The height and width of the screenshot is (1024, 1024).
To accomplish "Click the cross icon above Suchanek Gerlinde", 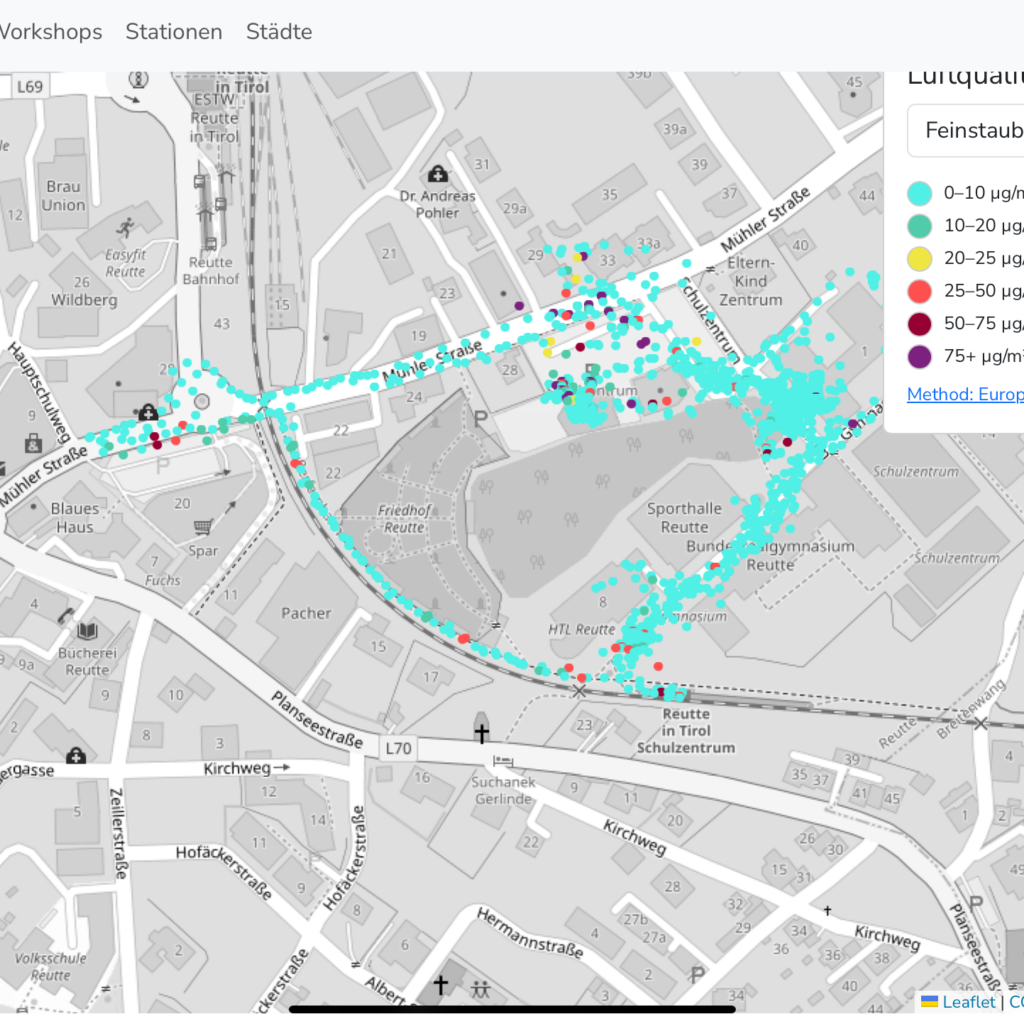I will click(x=481, y=734).
